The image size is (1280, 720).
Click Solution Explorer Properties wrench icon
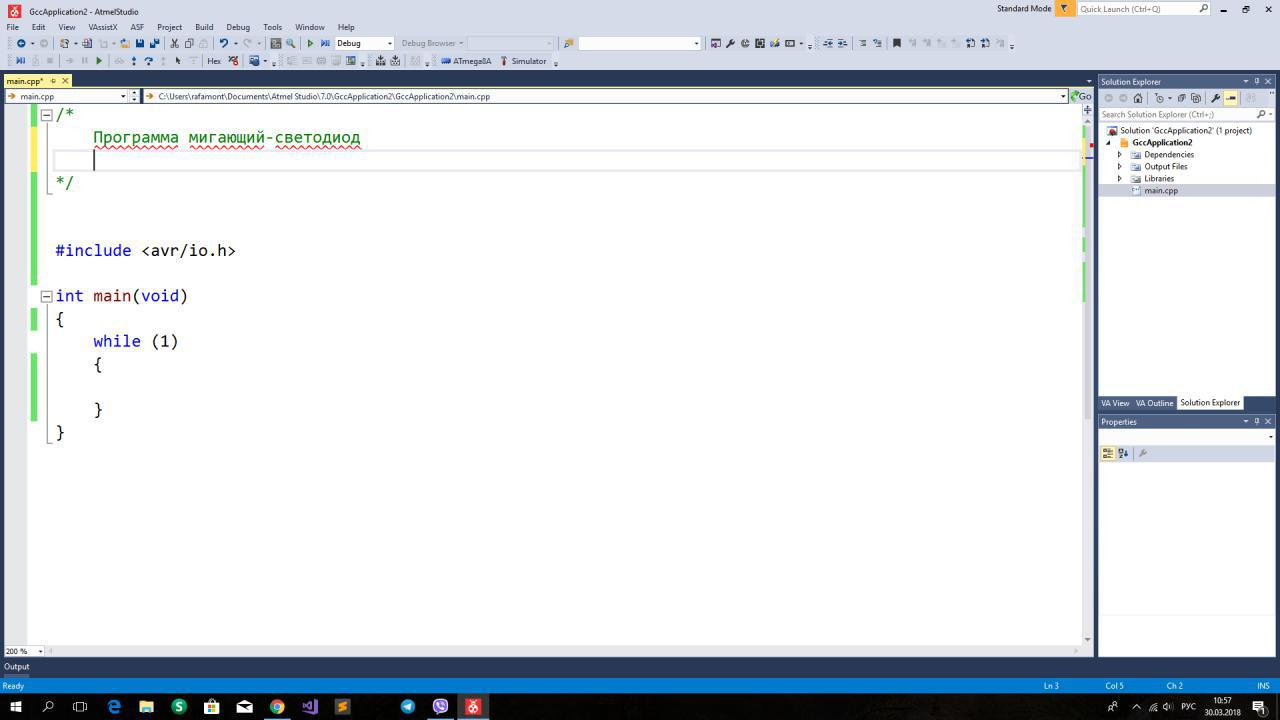[1215, 98]
